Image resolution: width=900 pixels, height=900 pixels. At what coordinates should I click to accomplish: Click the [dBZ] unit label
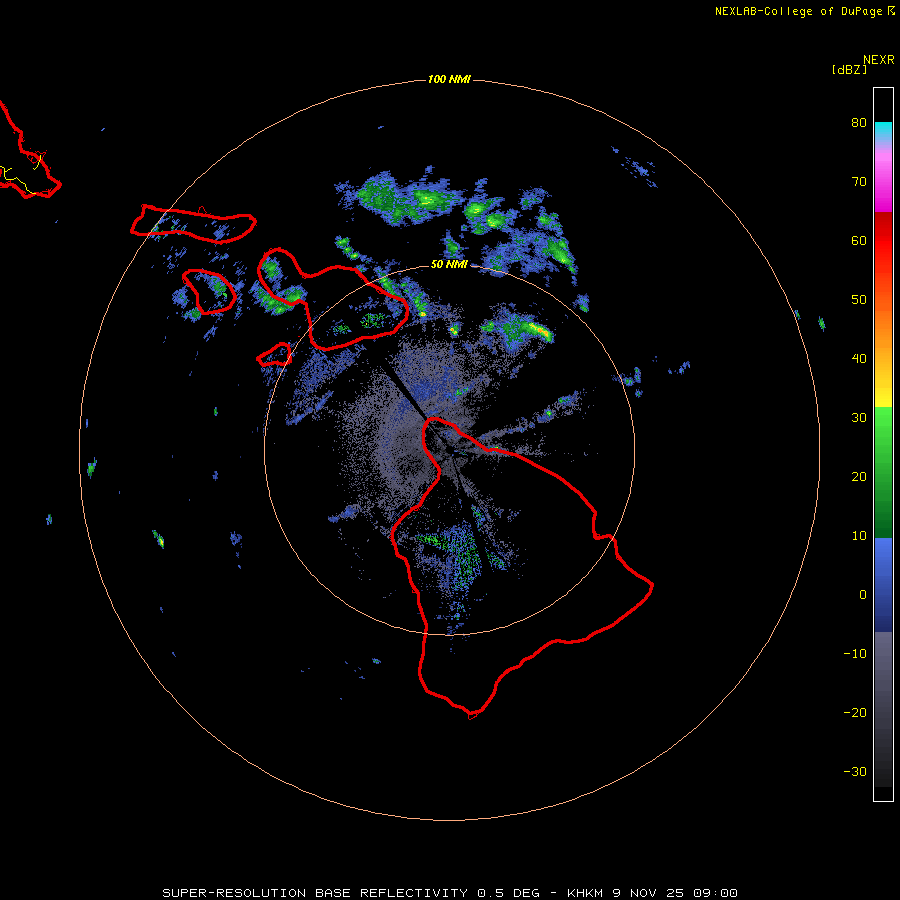pos(849,69)
